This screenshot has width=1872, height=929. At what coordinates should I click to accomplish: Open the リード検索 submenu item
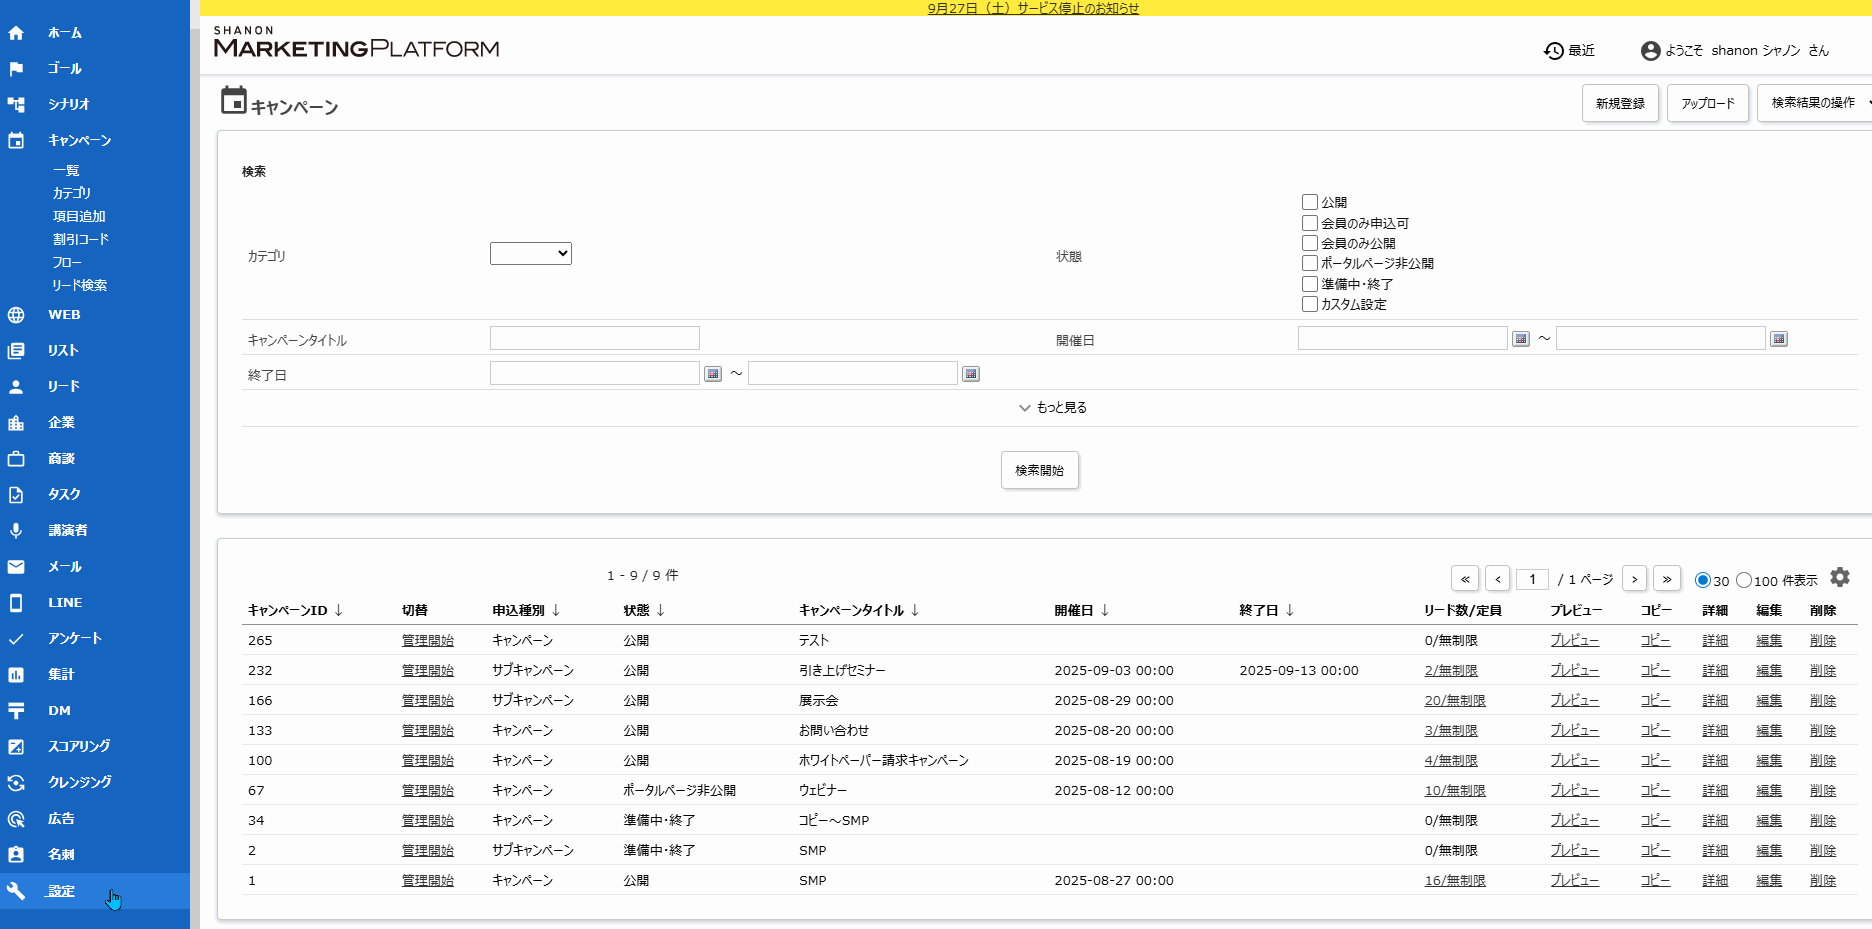point(80,286)
